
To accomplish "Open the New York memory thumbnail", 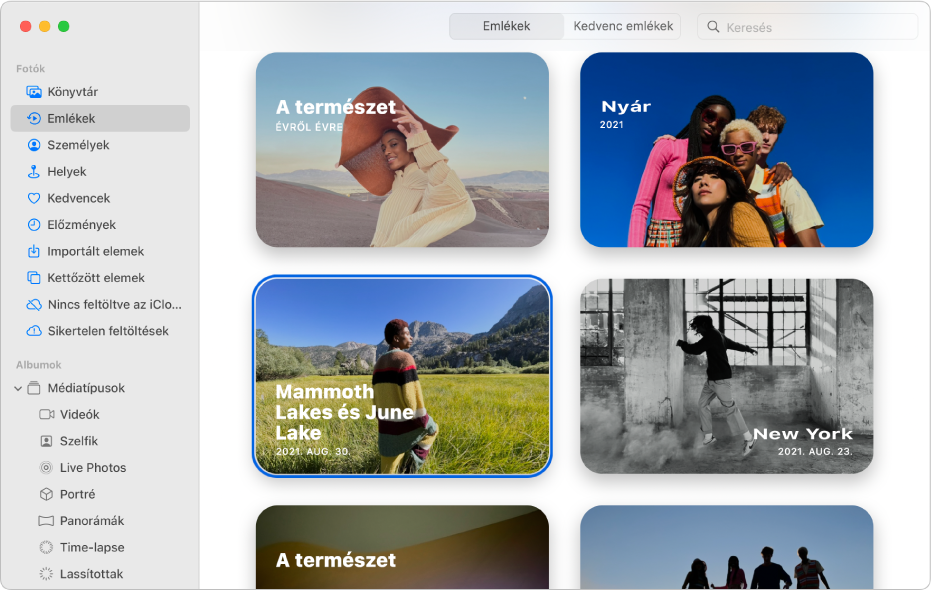I will pos(726,375).
